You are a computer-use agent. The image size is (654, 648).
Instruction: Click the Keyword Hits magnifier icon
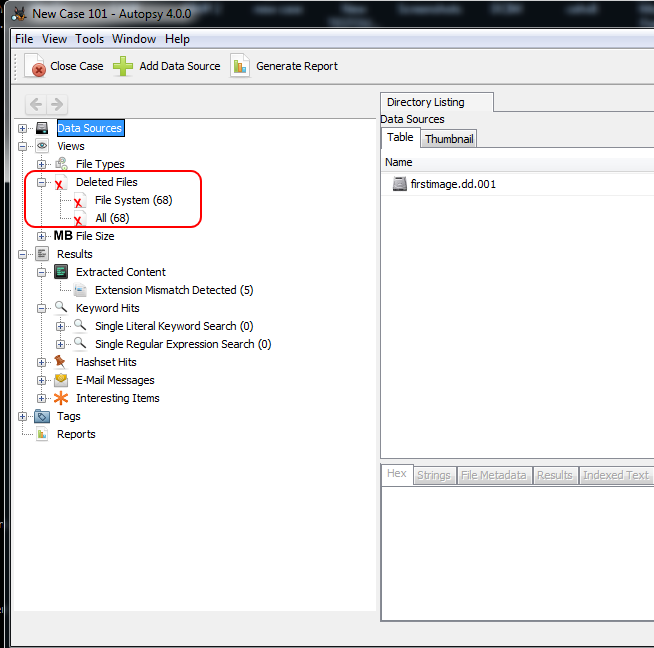[61, 308]
